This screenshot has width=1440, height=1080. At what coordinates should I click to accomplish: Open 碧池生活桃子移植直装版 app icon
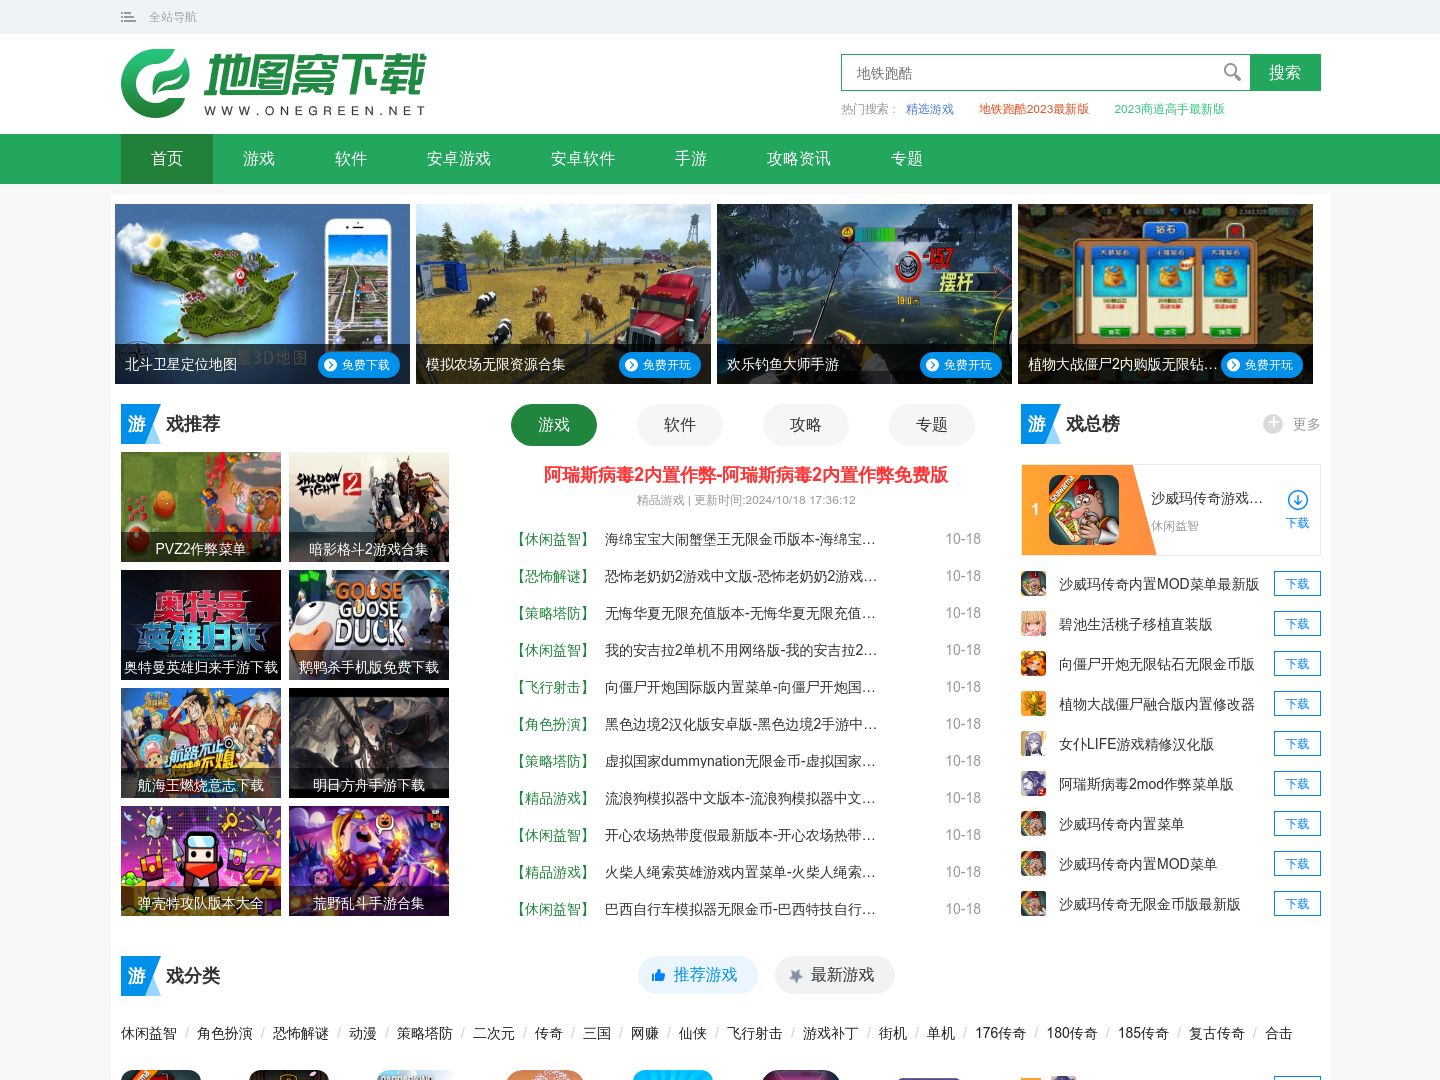click(1033, 624)
